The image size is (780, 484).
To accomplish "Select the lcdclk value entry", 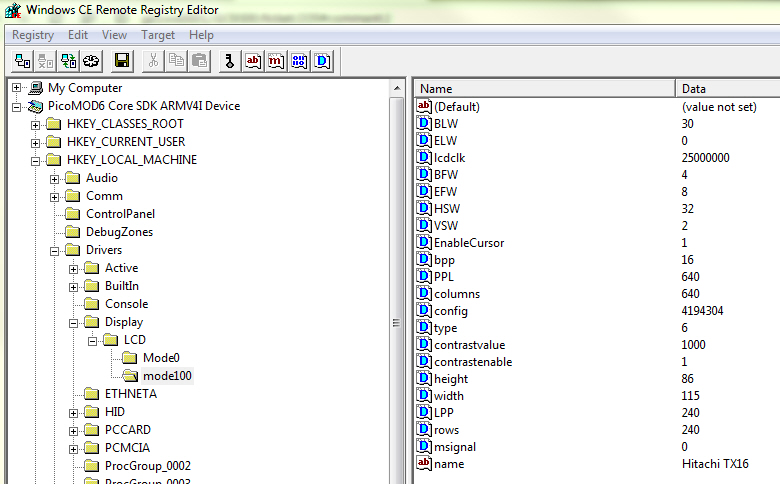I will coord(454,158).
